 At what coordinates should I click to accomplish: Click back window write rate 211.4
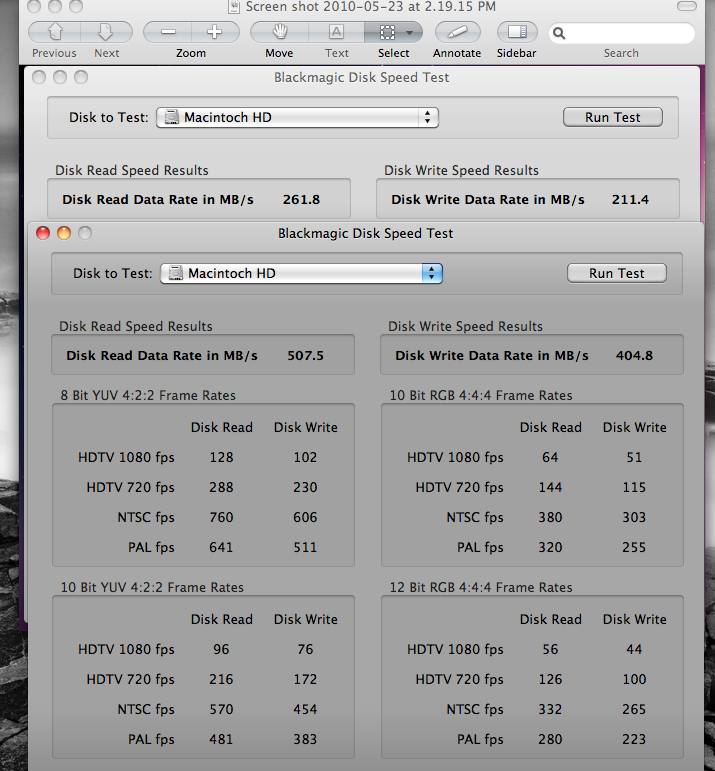coord(630,200)
